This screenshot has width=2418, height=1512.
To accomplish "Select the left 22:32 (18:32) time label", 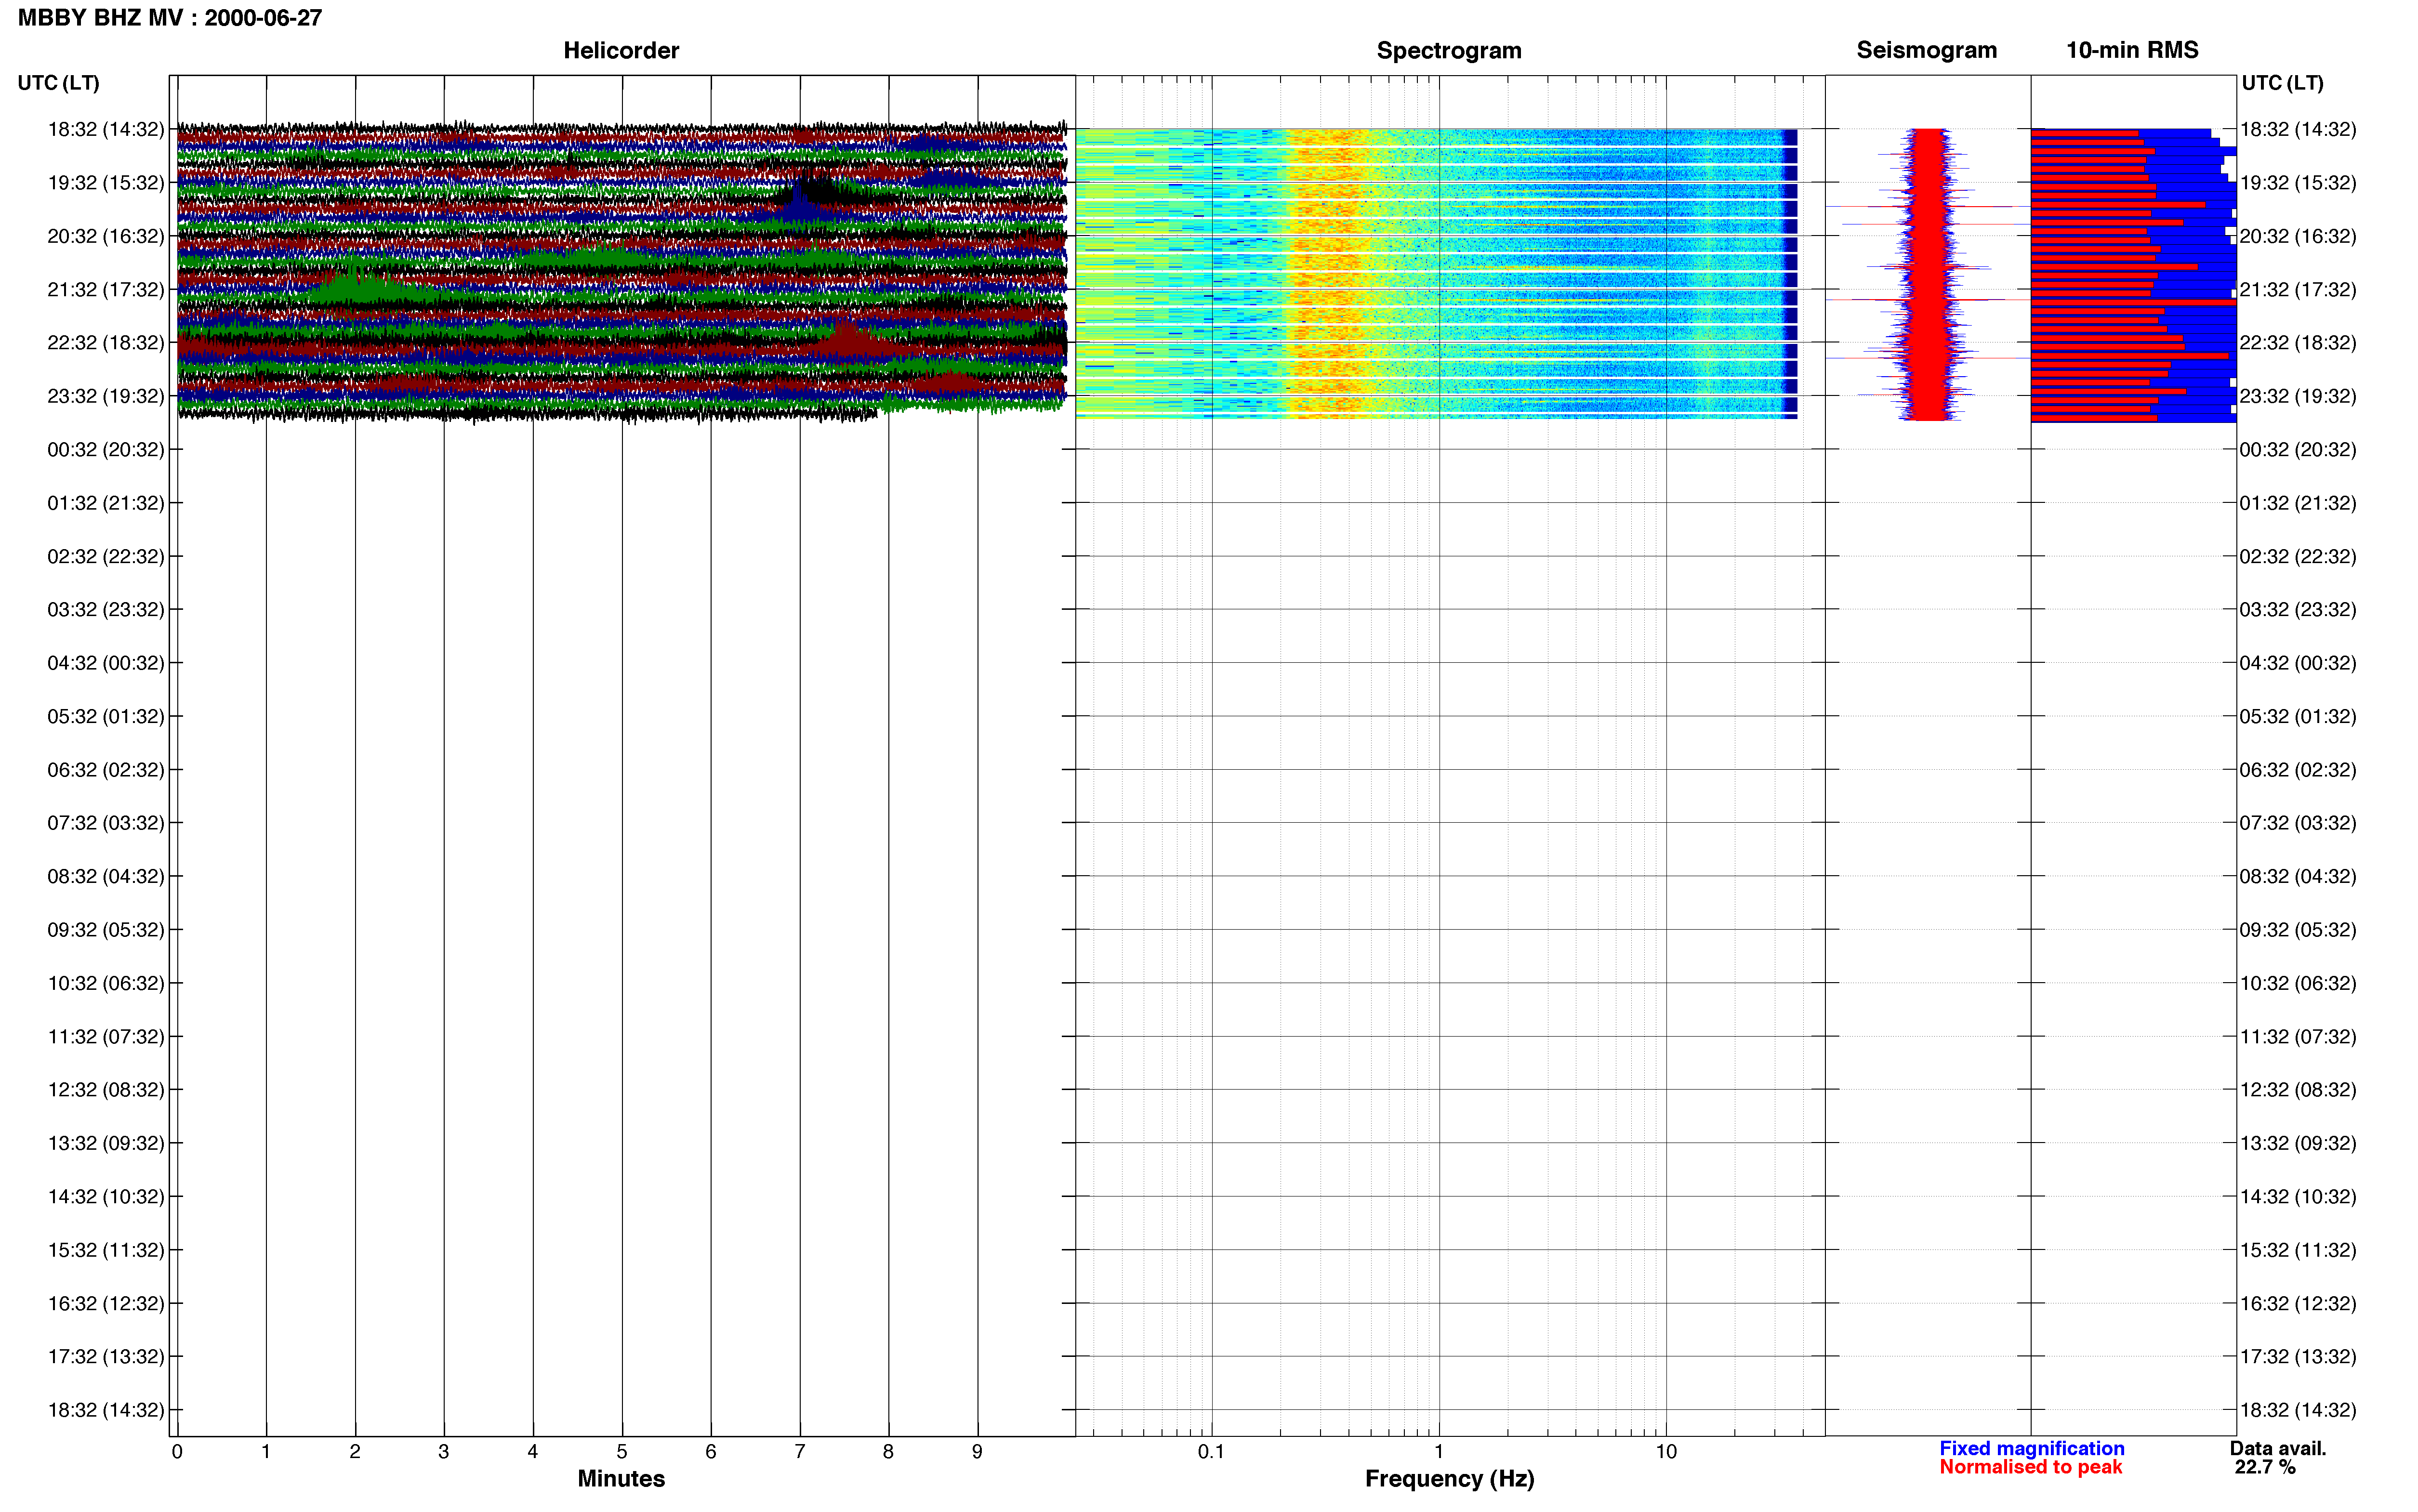I will tap(106, 343).
